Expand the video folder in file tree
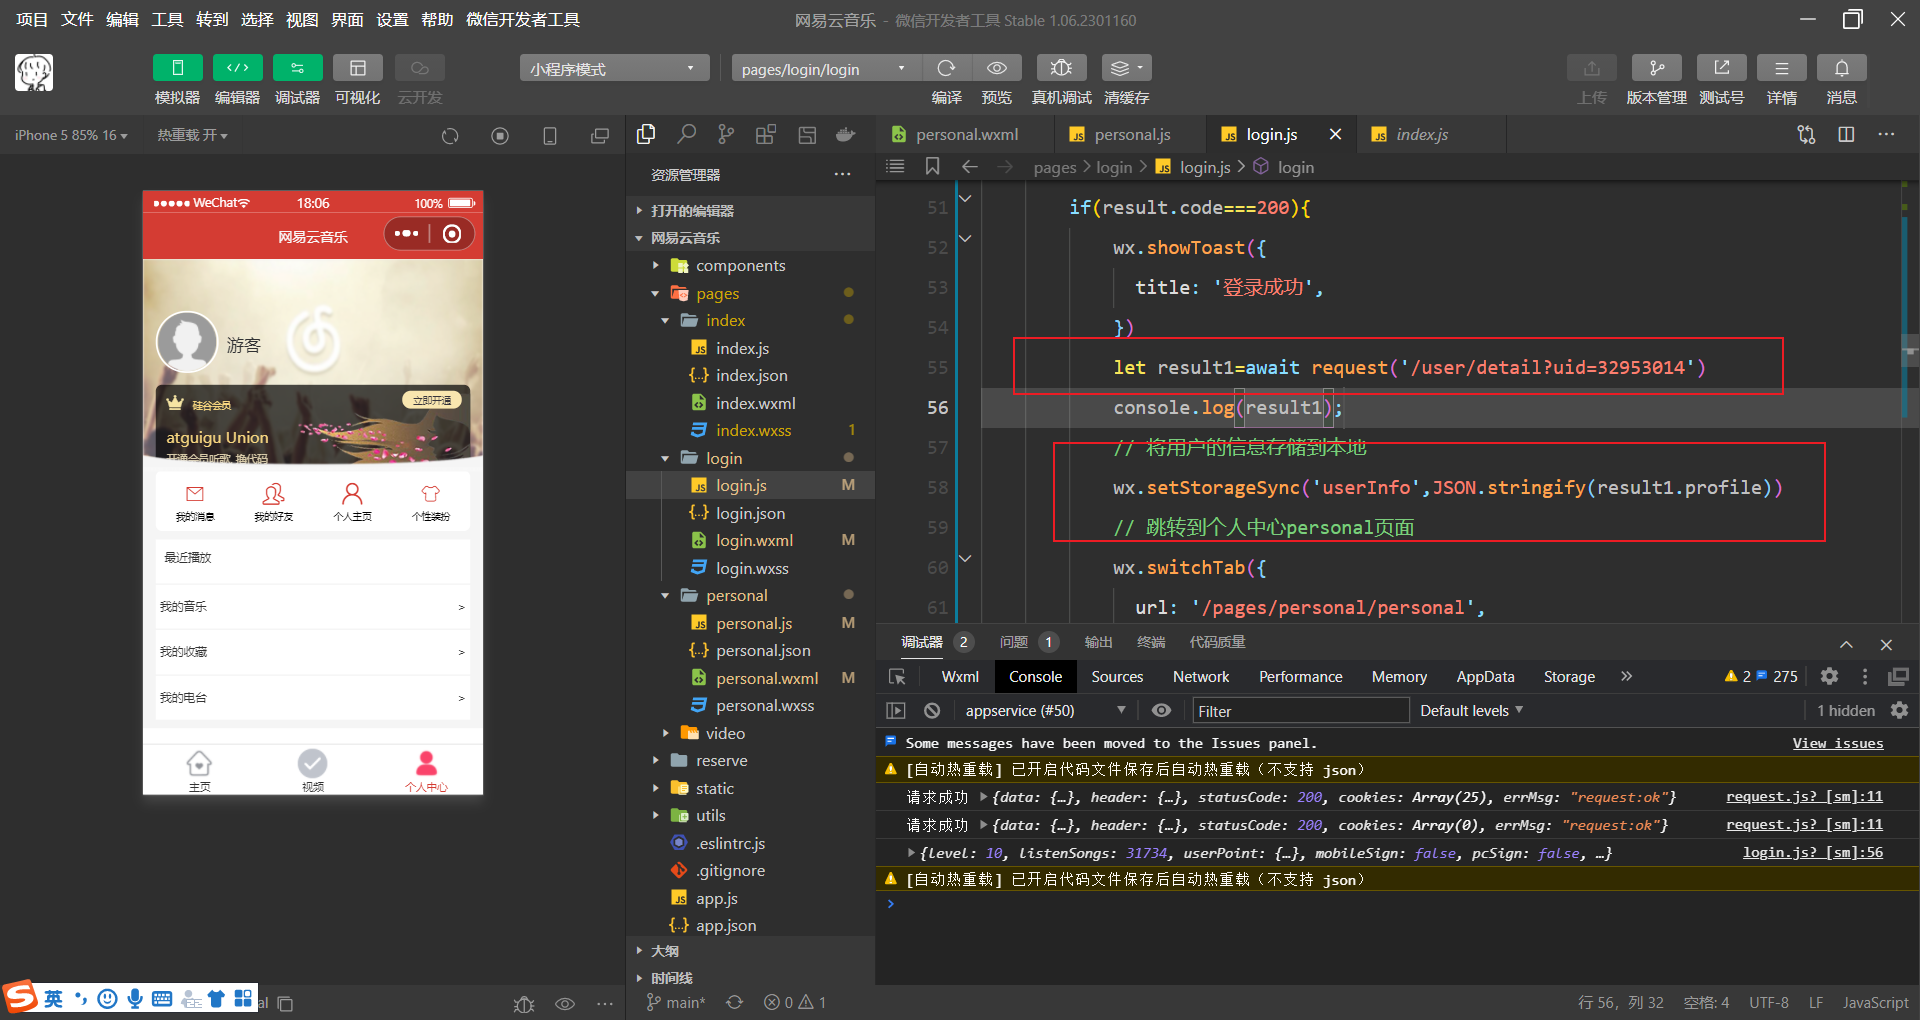 (x=725, y=733)
